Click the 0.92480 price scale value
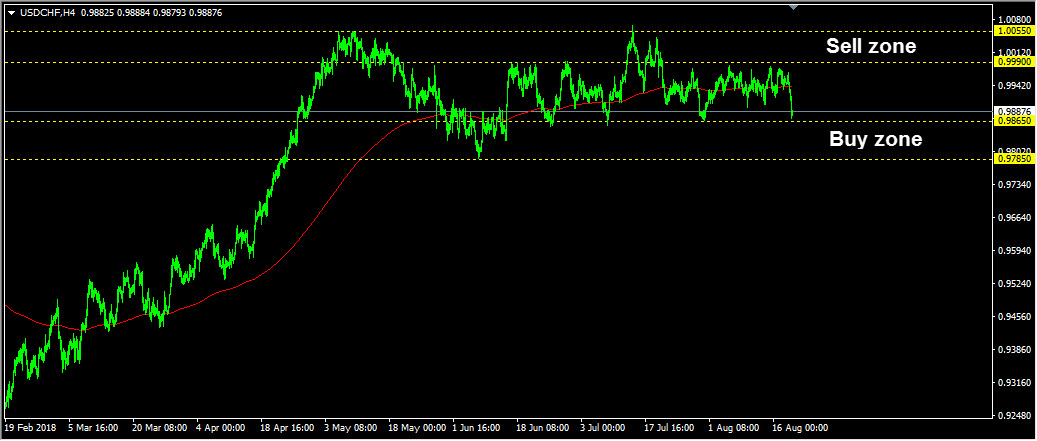 1015,415
